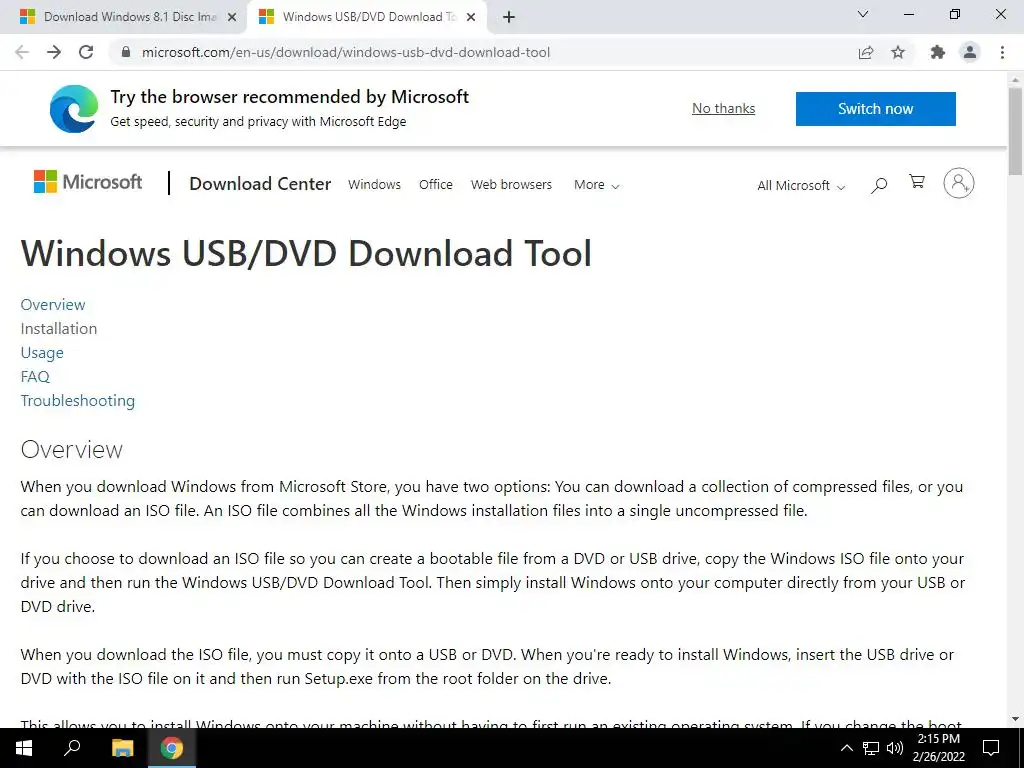The height and width of the screenshot is (768, 1024).
Task: Click the Windows USB/DVD Download Tool heading
Action: (x=306, y=253)
